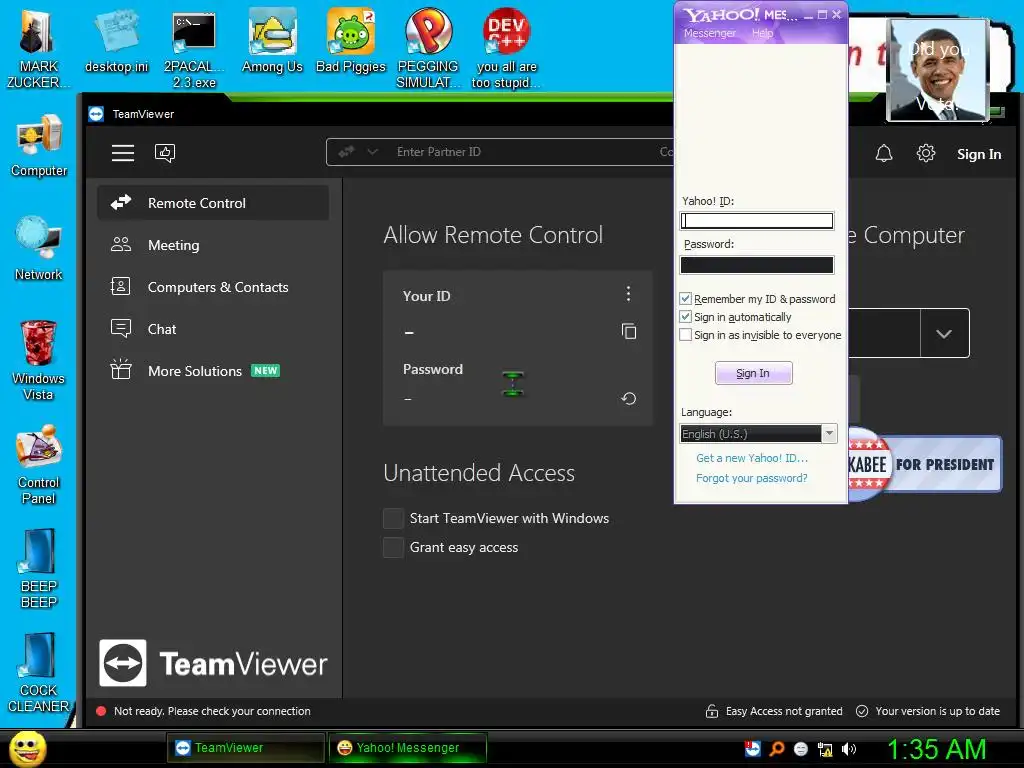Image resolution: width=1024 pixels, height=768 pixels.
Task: Click the Not ready connection status text
Action: 212,711
